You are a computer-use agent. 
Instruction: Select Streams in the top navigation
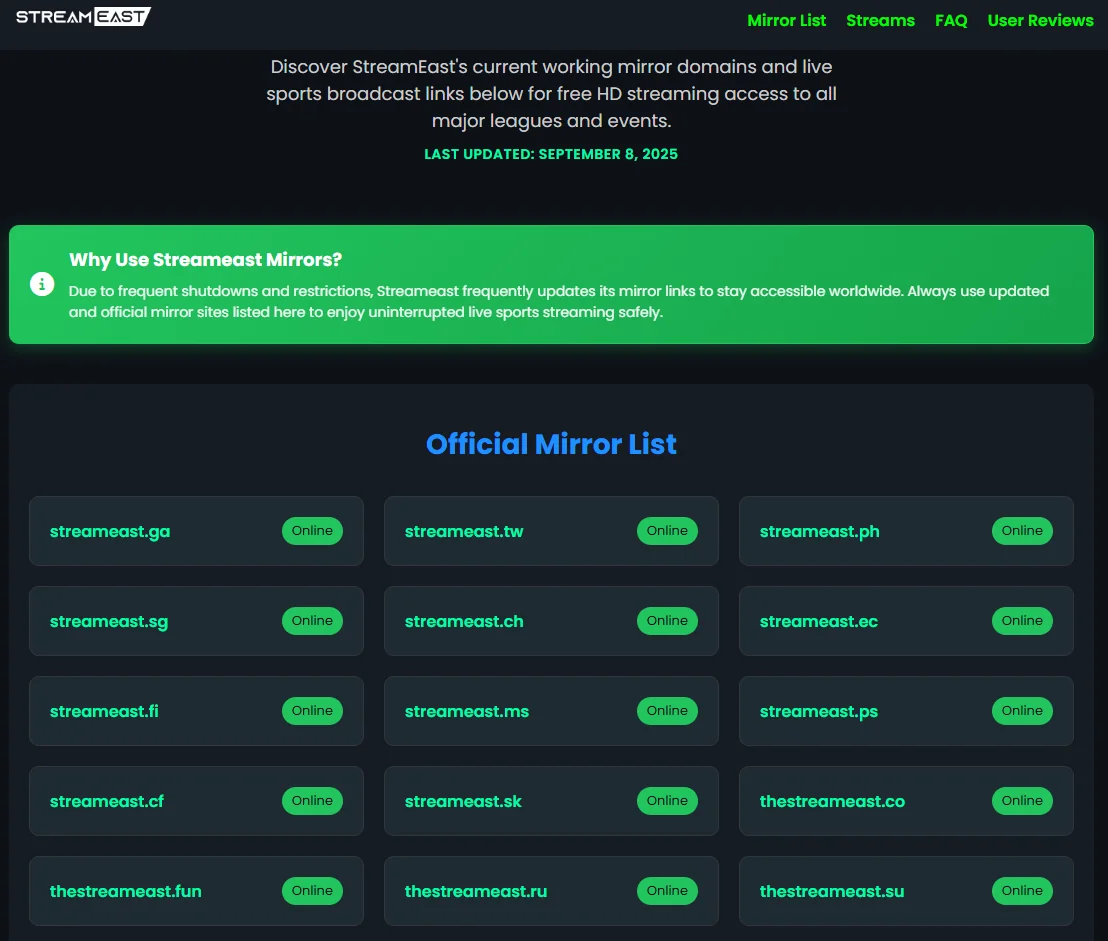[x=880, y=20]
